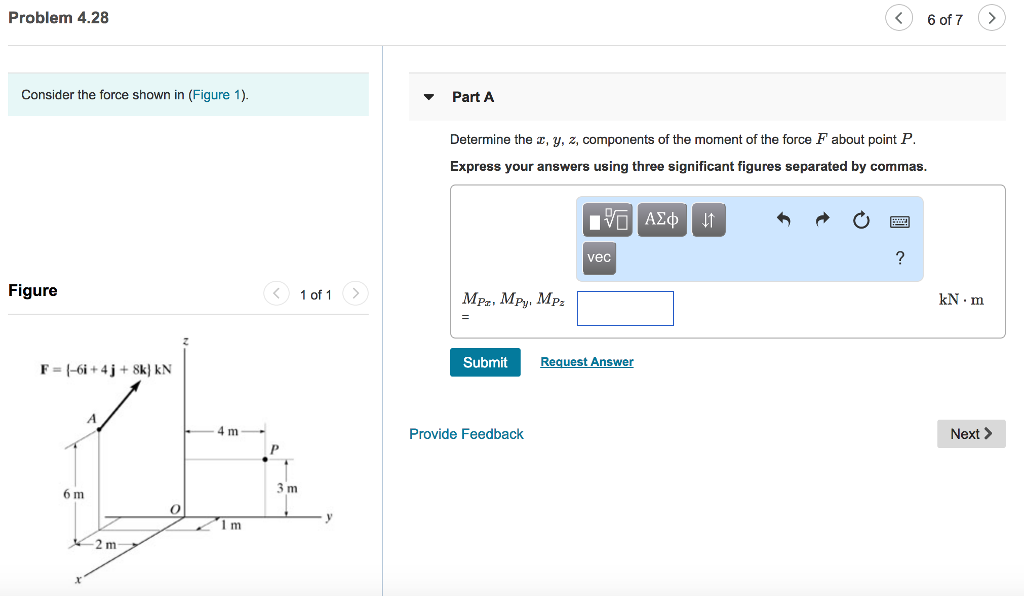This screenshot has width=1024, height=596.
Task: Insert vector notation with vec icon
Action: click(x=598, y=257)
